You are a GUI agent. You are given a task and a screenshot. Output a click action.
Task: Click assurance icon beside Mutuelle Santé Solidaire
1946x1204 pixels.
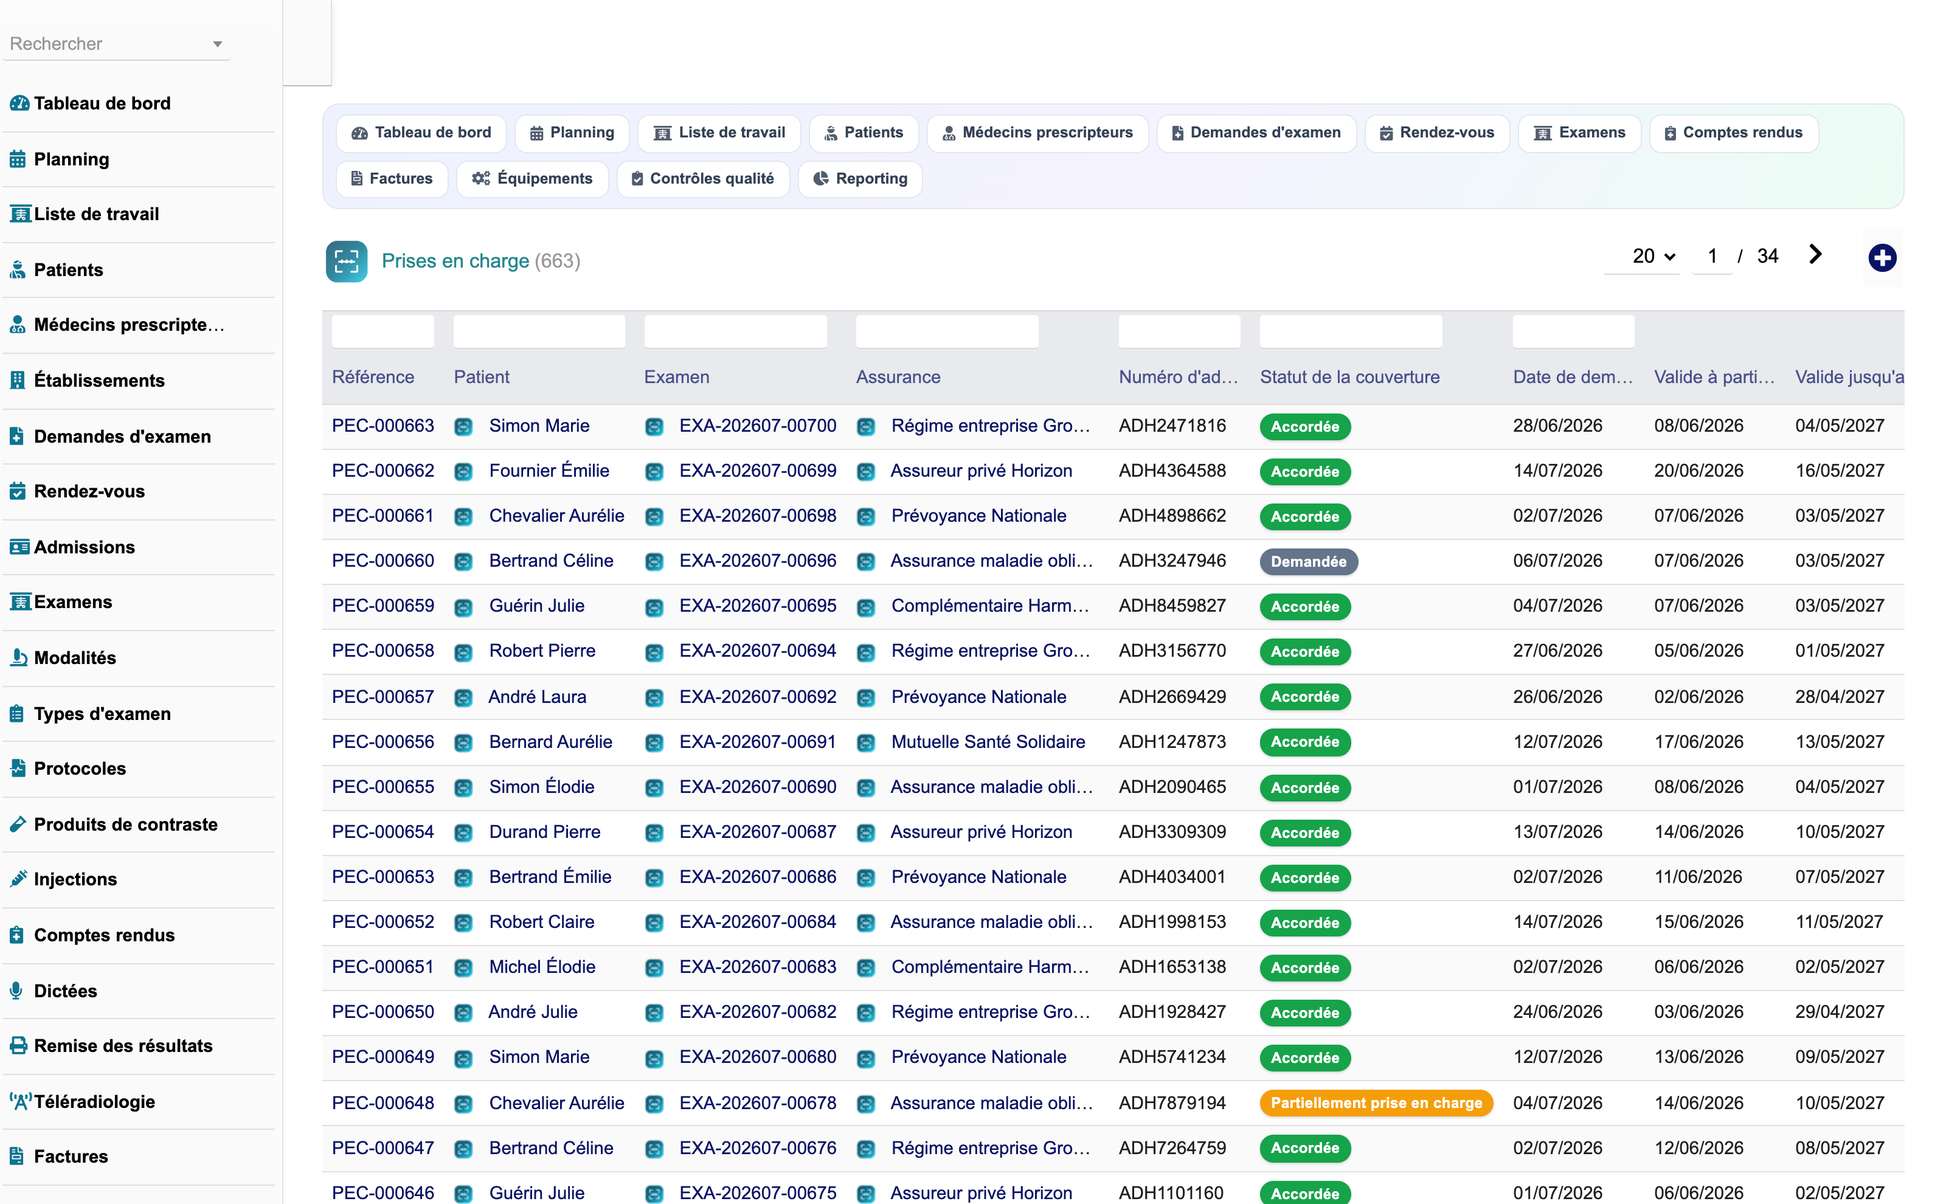[x=866, y=743]
